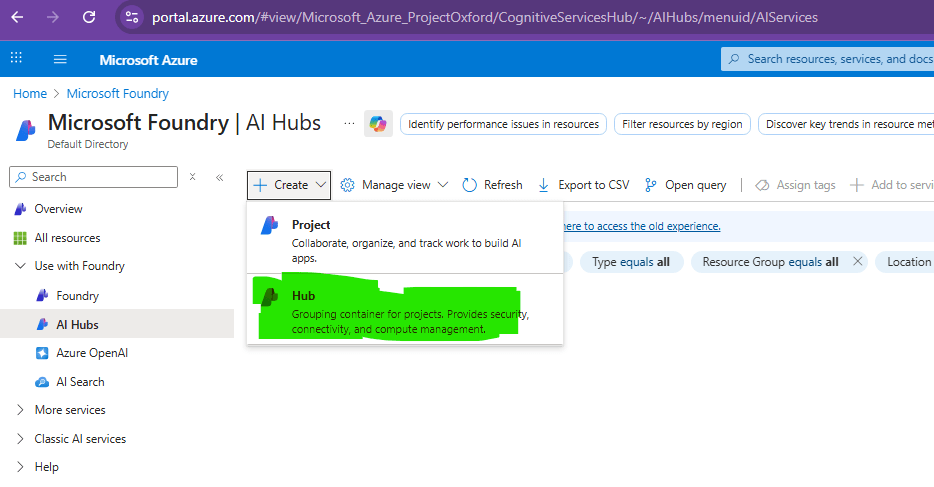The width and height of the screenshot is (934, 487).
Task: Open the Azure portal hamburger menu
Action: pos(60,59)
